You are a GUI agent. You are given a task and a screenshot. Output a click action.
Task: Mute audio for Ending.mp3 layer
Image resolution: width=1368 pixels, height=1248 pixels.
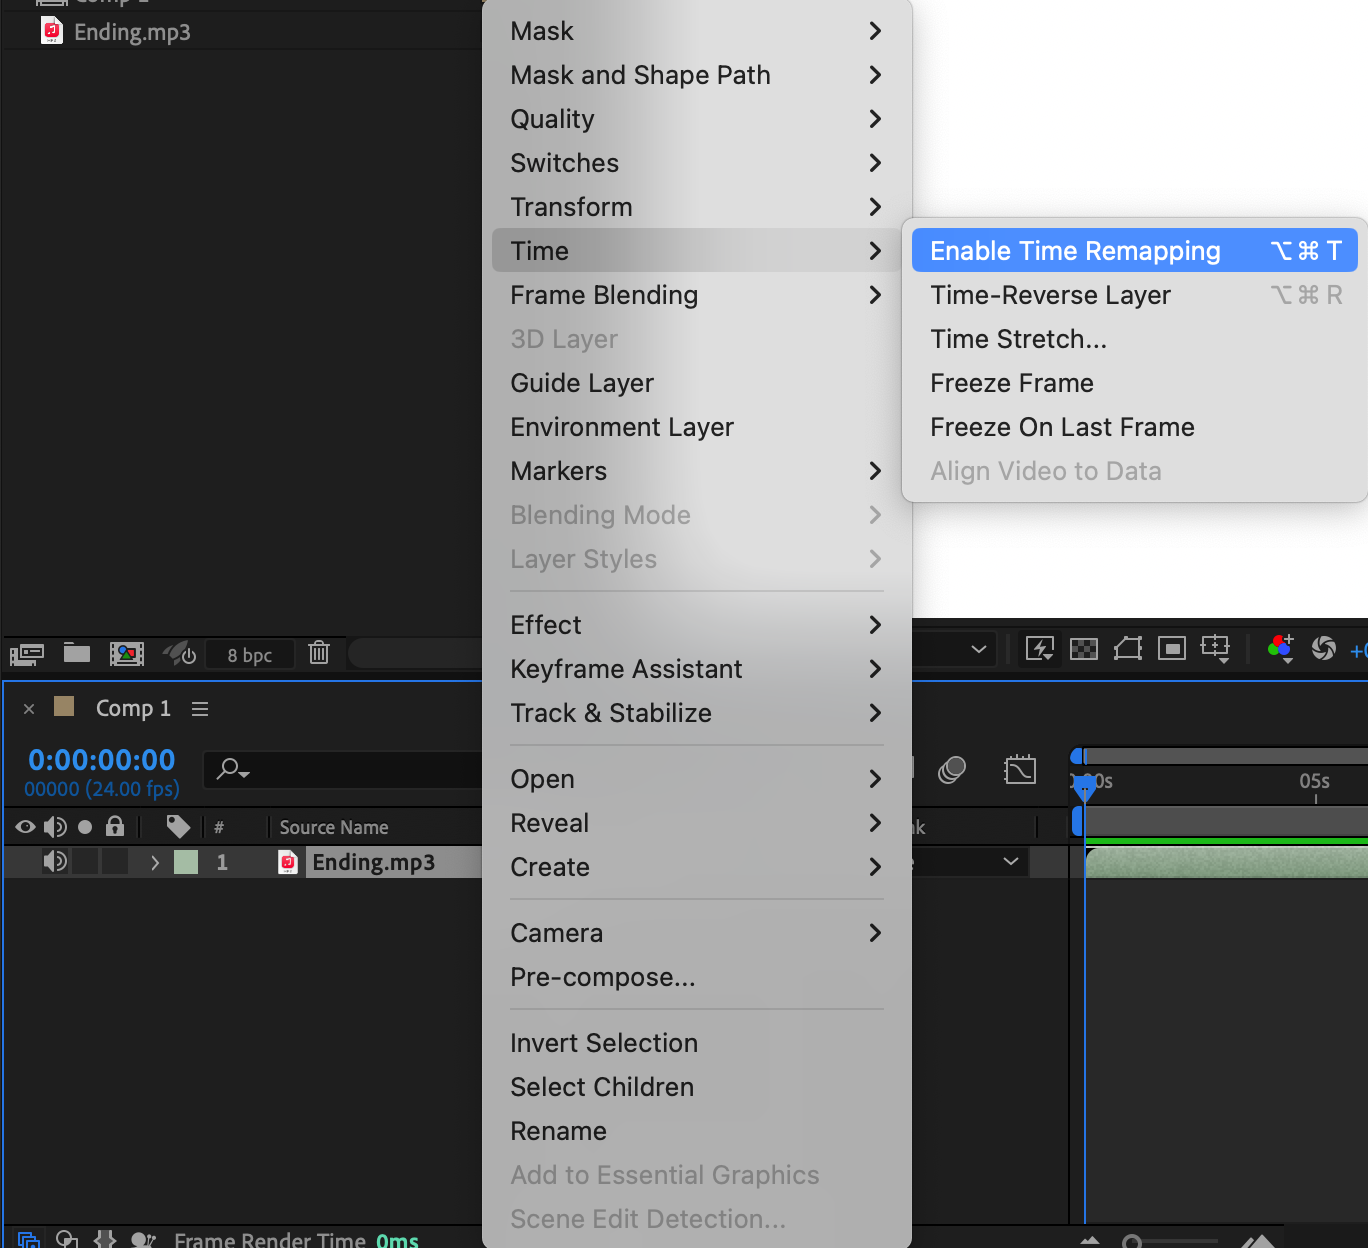point(55,862)
